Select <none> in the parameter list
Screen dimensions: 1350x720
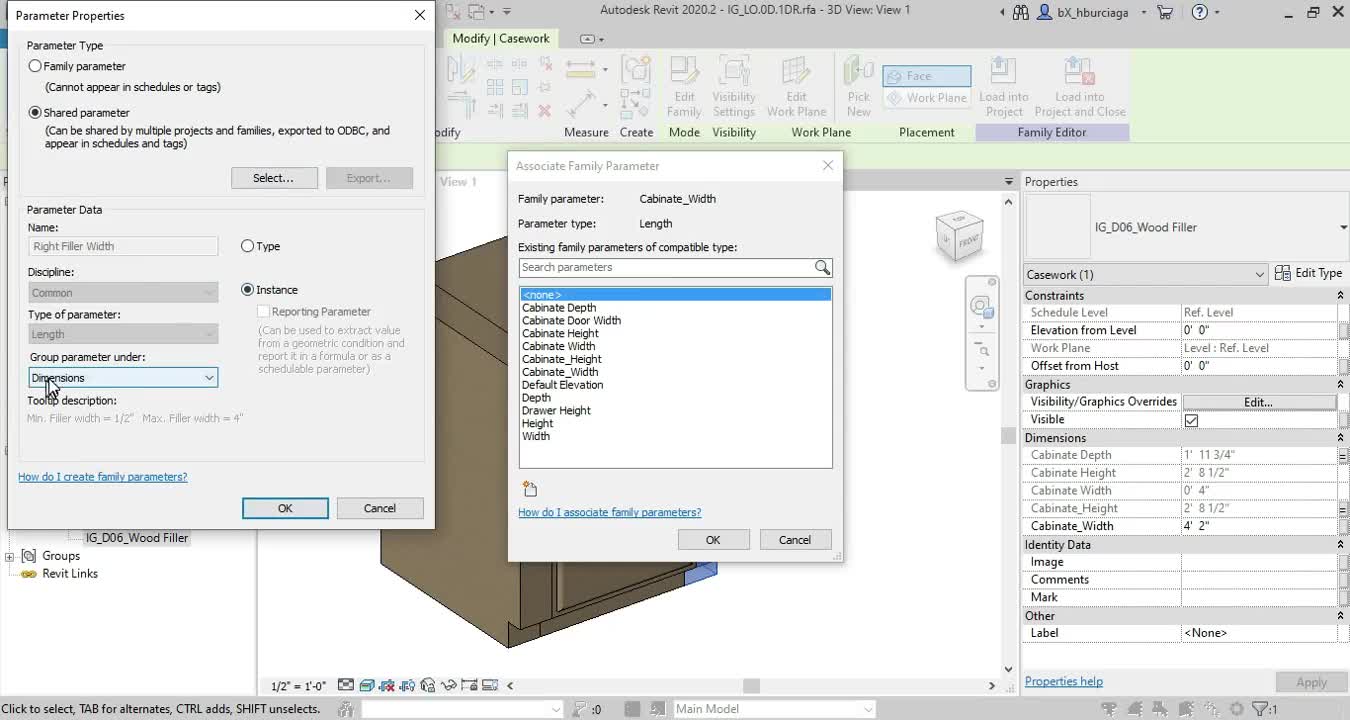click(675, 295)
